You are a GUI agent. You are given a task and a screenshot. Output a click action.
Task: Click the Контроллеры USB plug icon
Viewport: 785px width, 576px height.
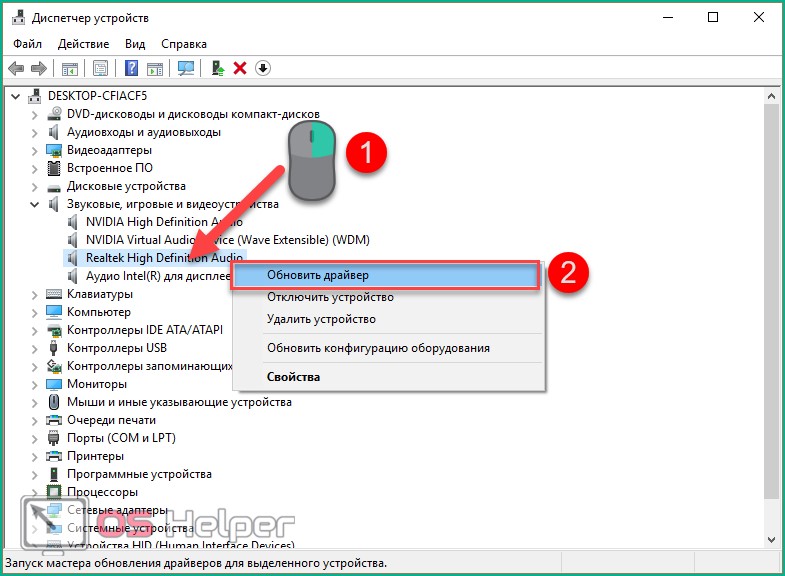54,348
